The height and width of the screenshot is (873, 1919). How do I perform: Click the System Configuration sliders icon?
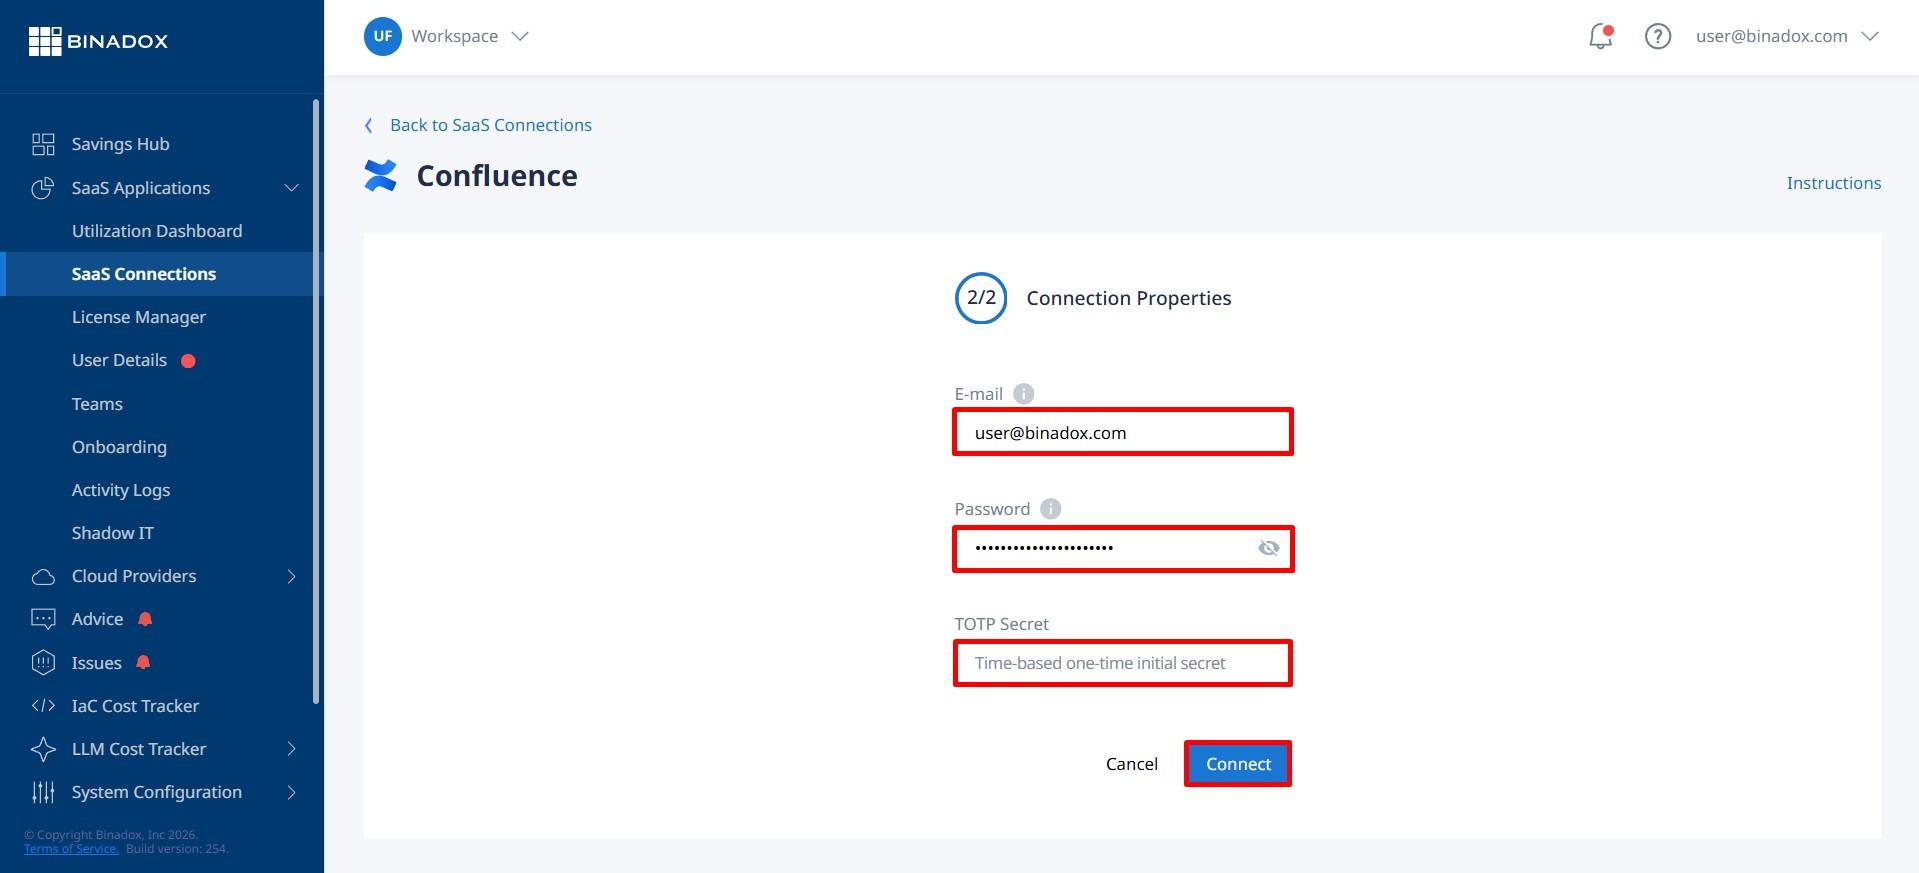(43, 792)
